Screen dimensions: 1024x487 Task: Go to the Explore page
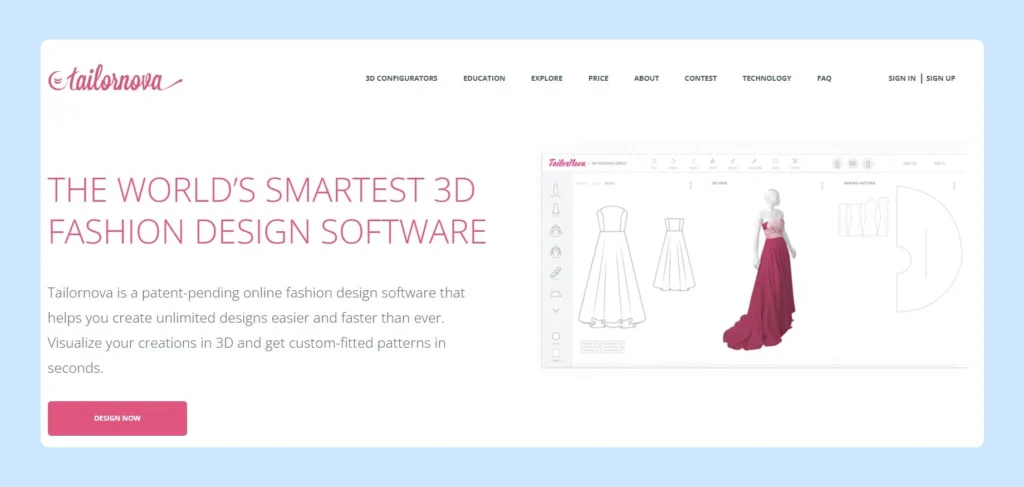point(547,78)
